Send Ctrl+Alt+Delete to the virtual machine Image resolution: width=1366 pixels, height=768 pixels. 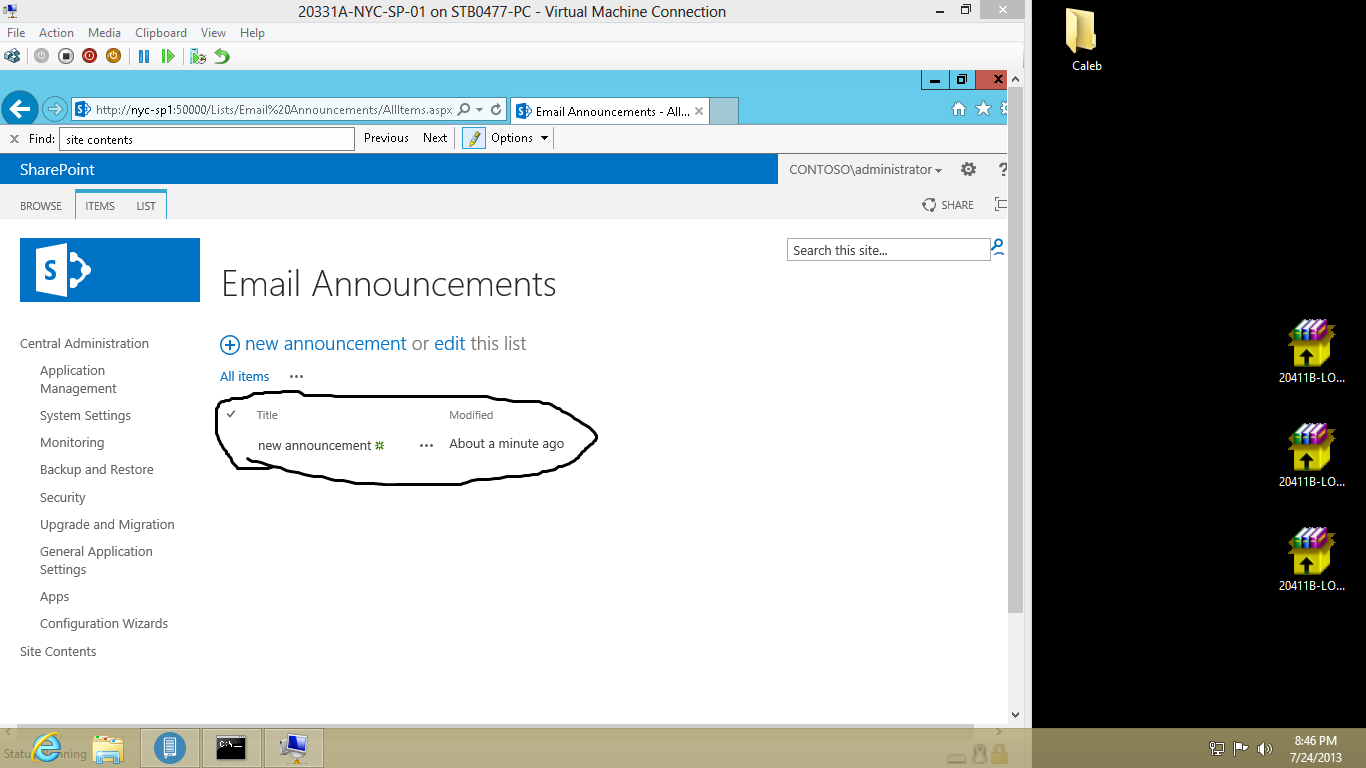tap(12, 56)
